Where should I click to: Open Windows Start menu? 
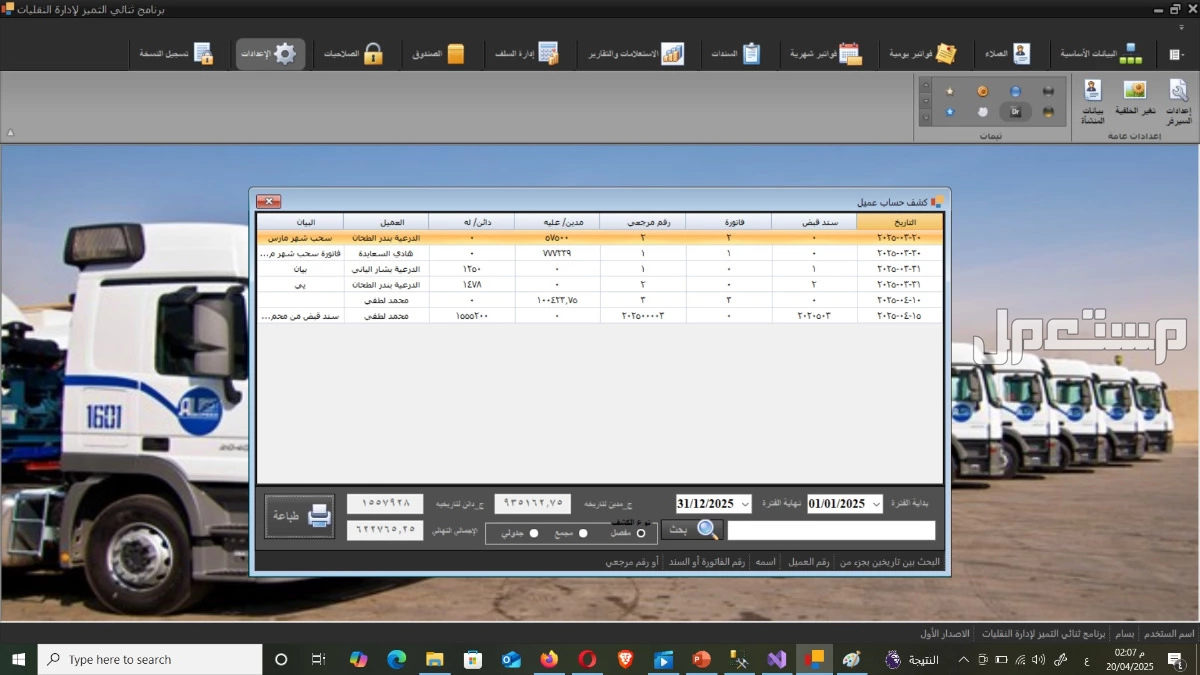18,659
